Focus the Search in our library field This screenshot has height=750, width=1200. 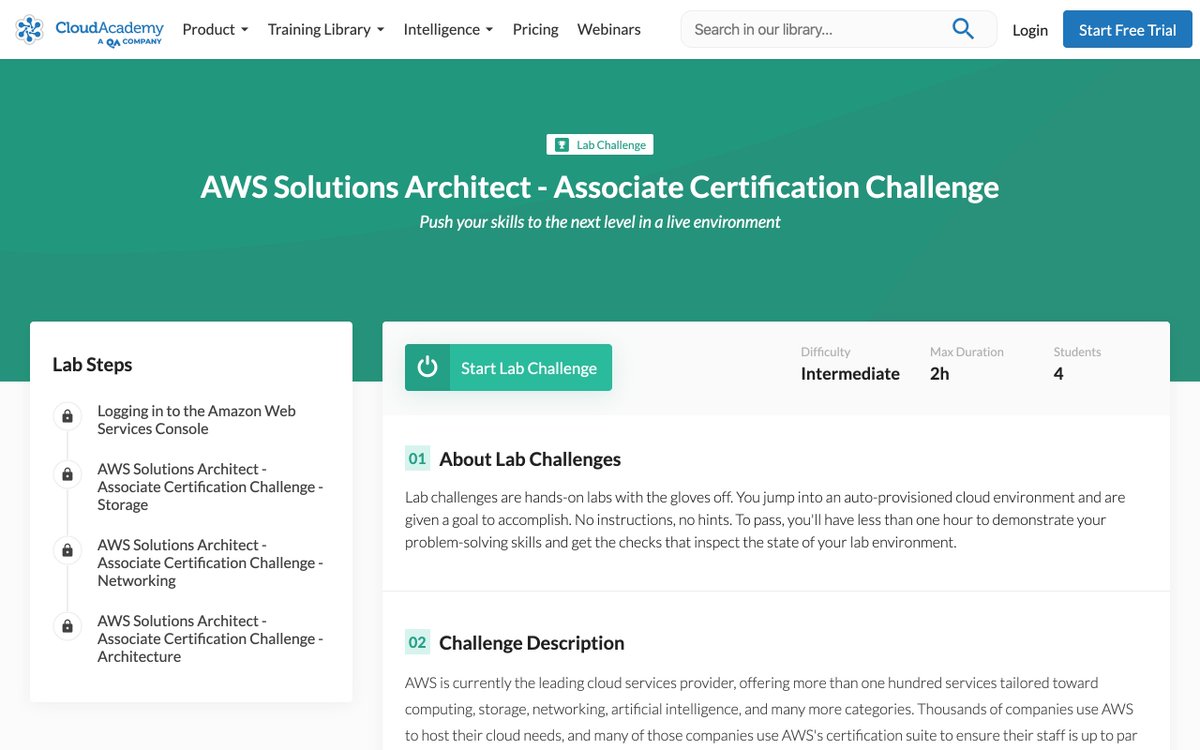pos(815,30)
